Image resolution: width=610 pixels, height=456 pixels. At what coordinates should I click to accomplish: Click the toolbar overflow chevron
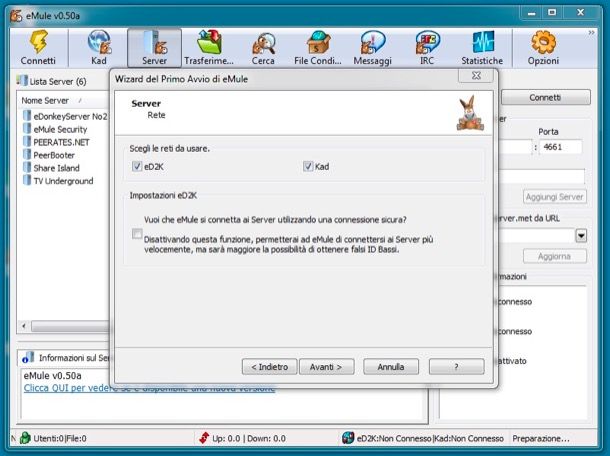pos(591,33)
